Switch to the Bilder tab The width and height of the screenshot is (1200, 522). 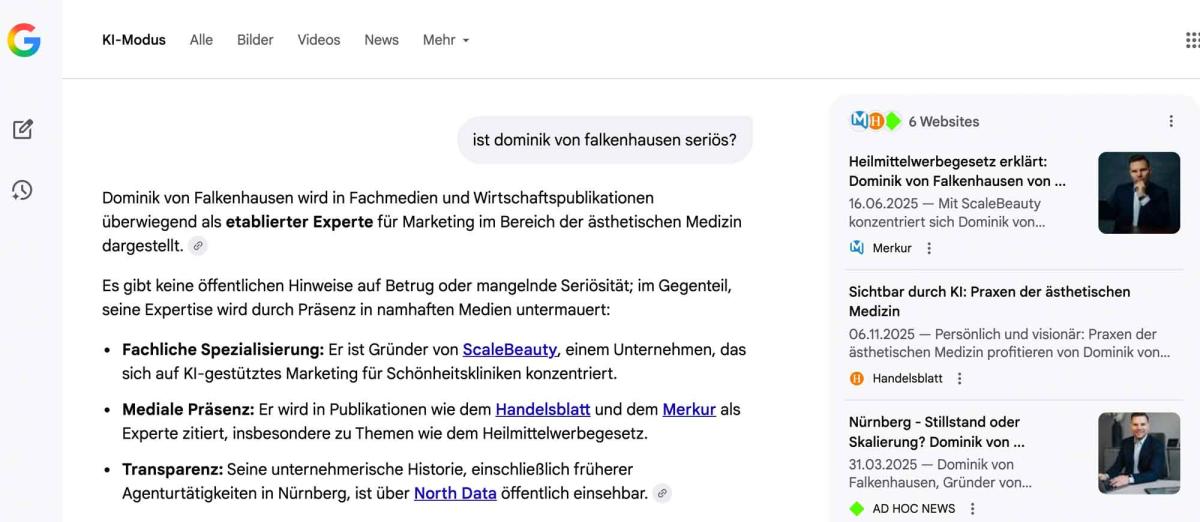[255, 40]
